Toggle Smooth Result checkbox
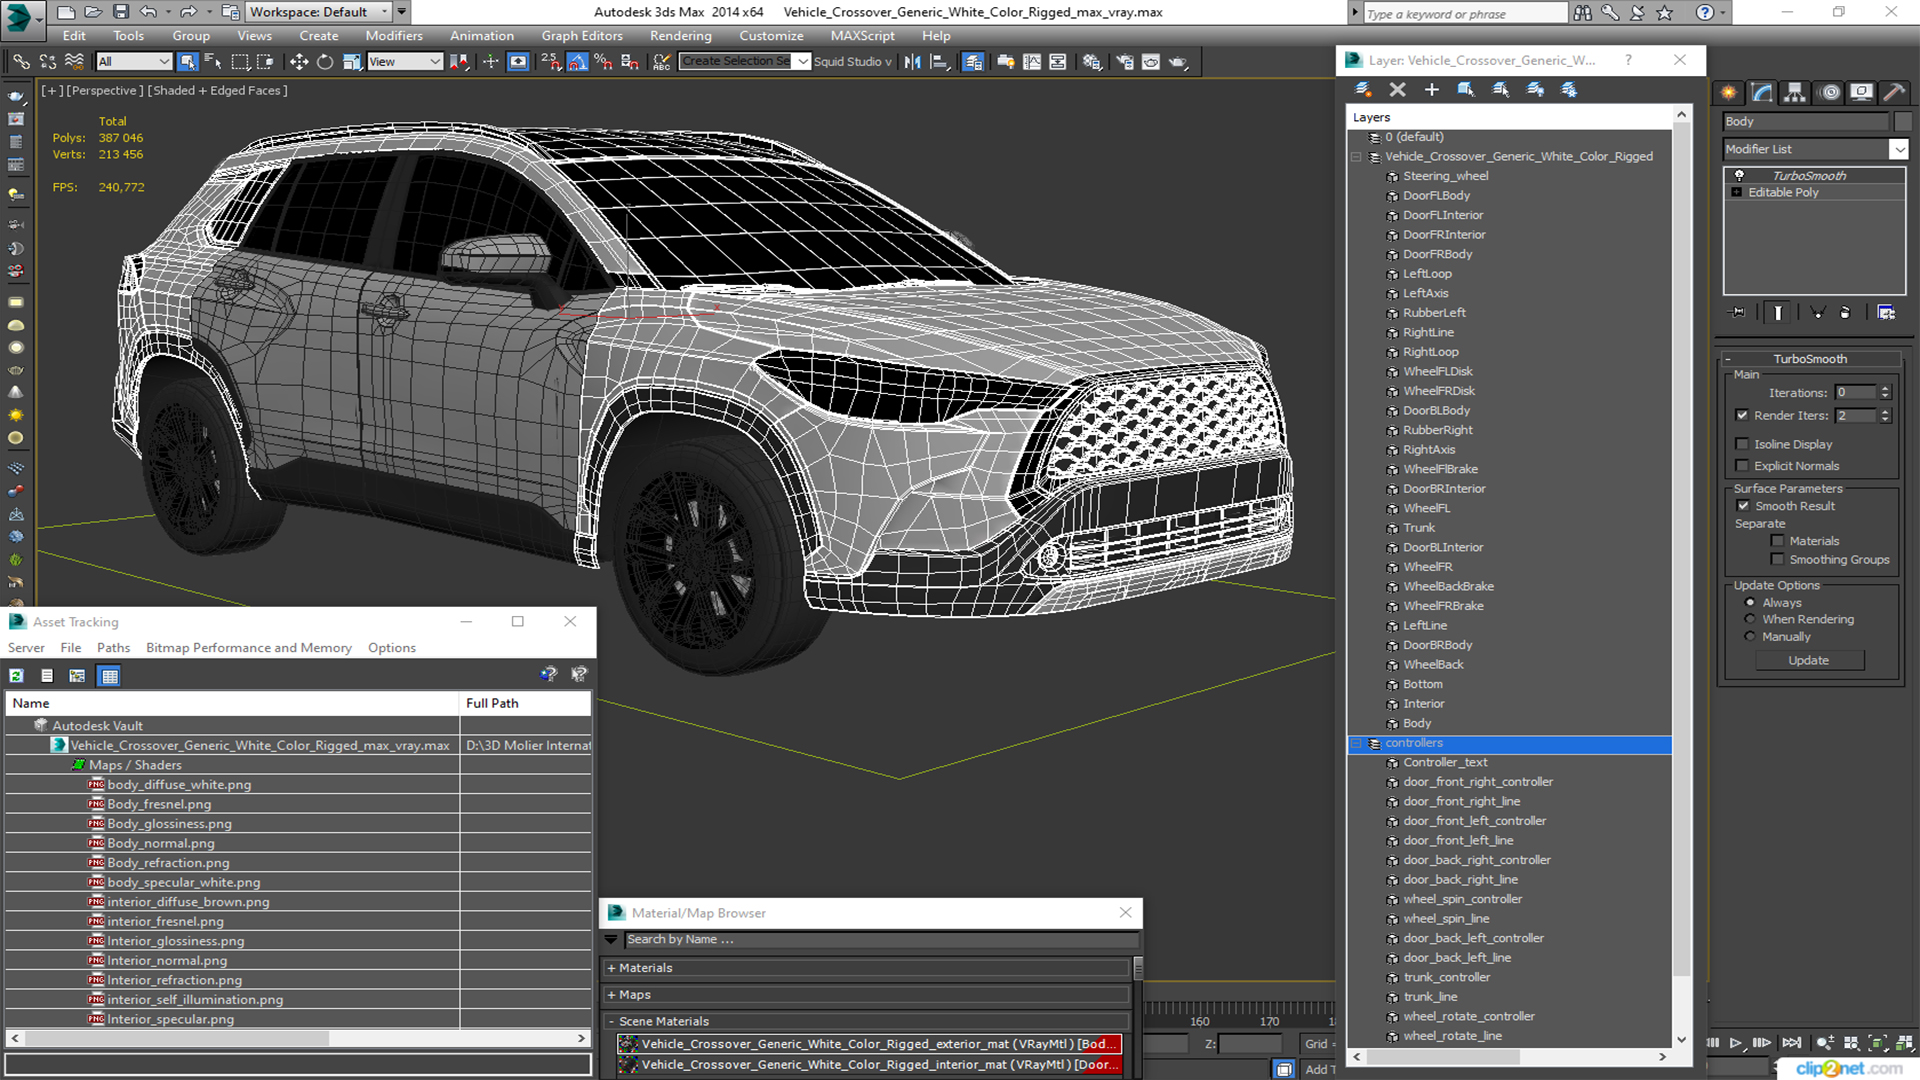 (x=1744, y=506)
